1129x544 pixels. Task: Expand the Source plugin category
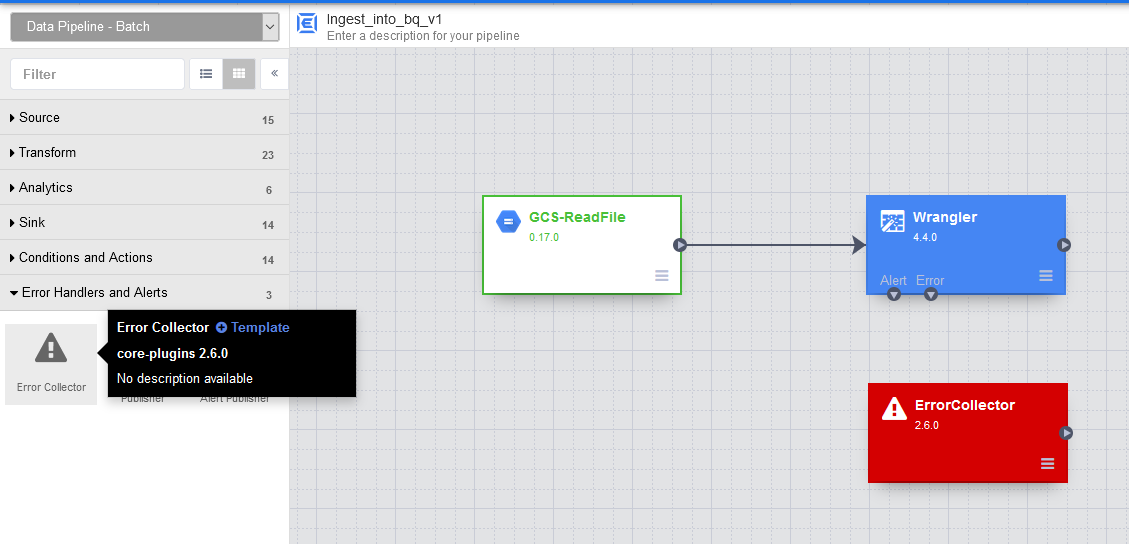[144, 117]
